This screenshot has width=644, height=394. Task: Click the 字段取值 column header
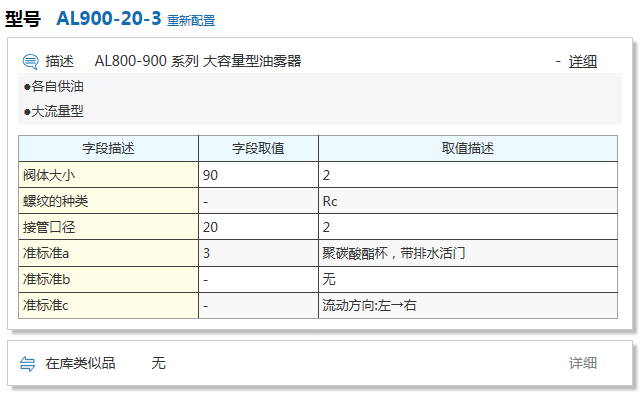(258, 148)
